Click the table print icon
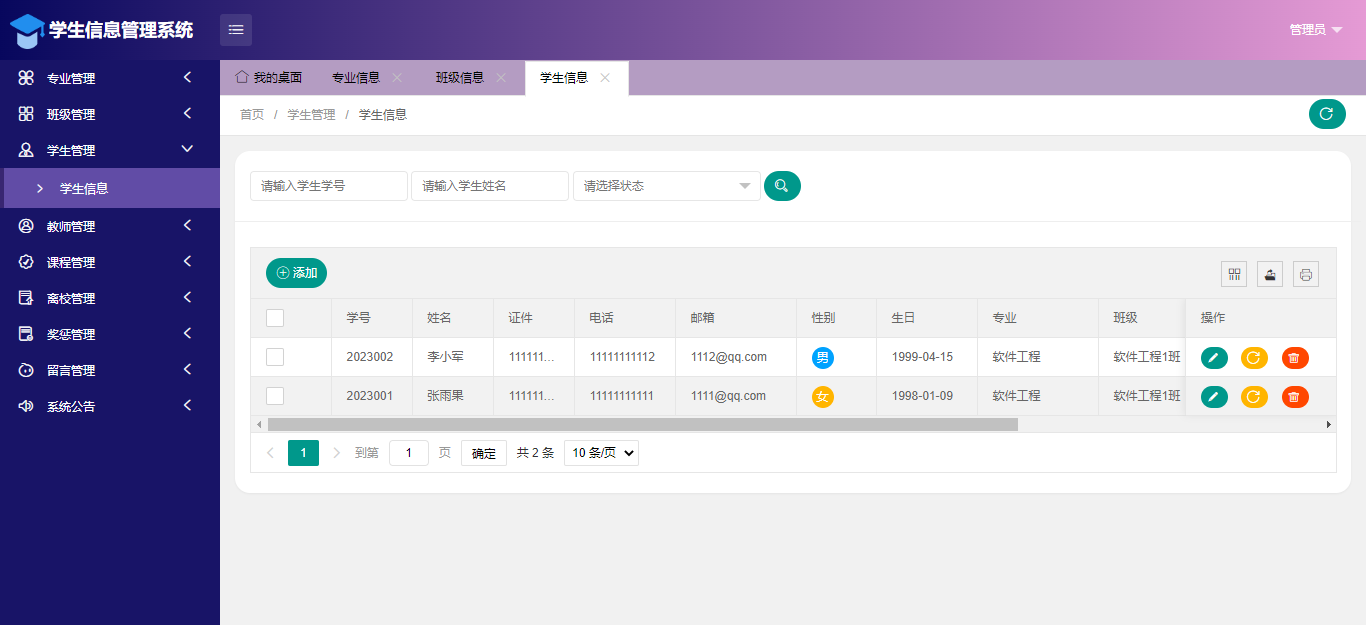This screenshot has width=1366, height=625. (1306, 274)
